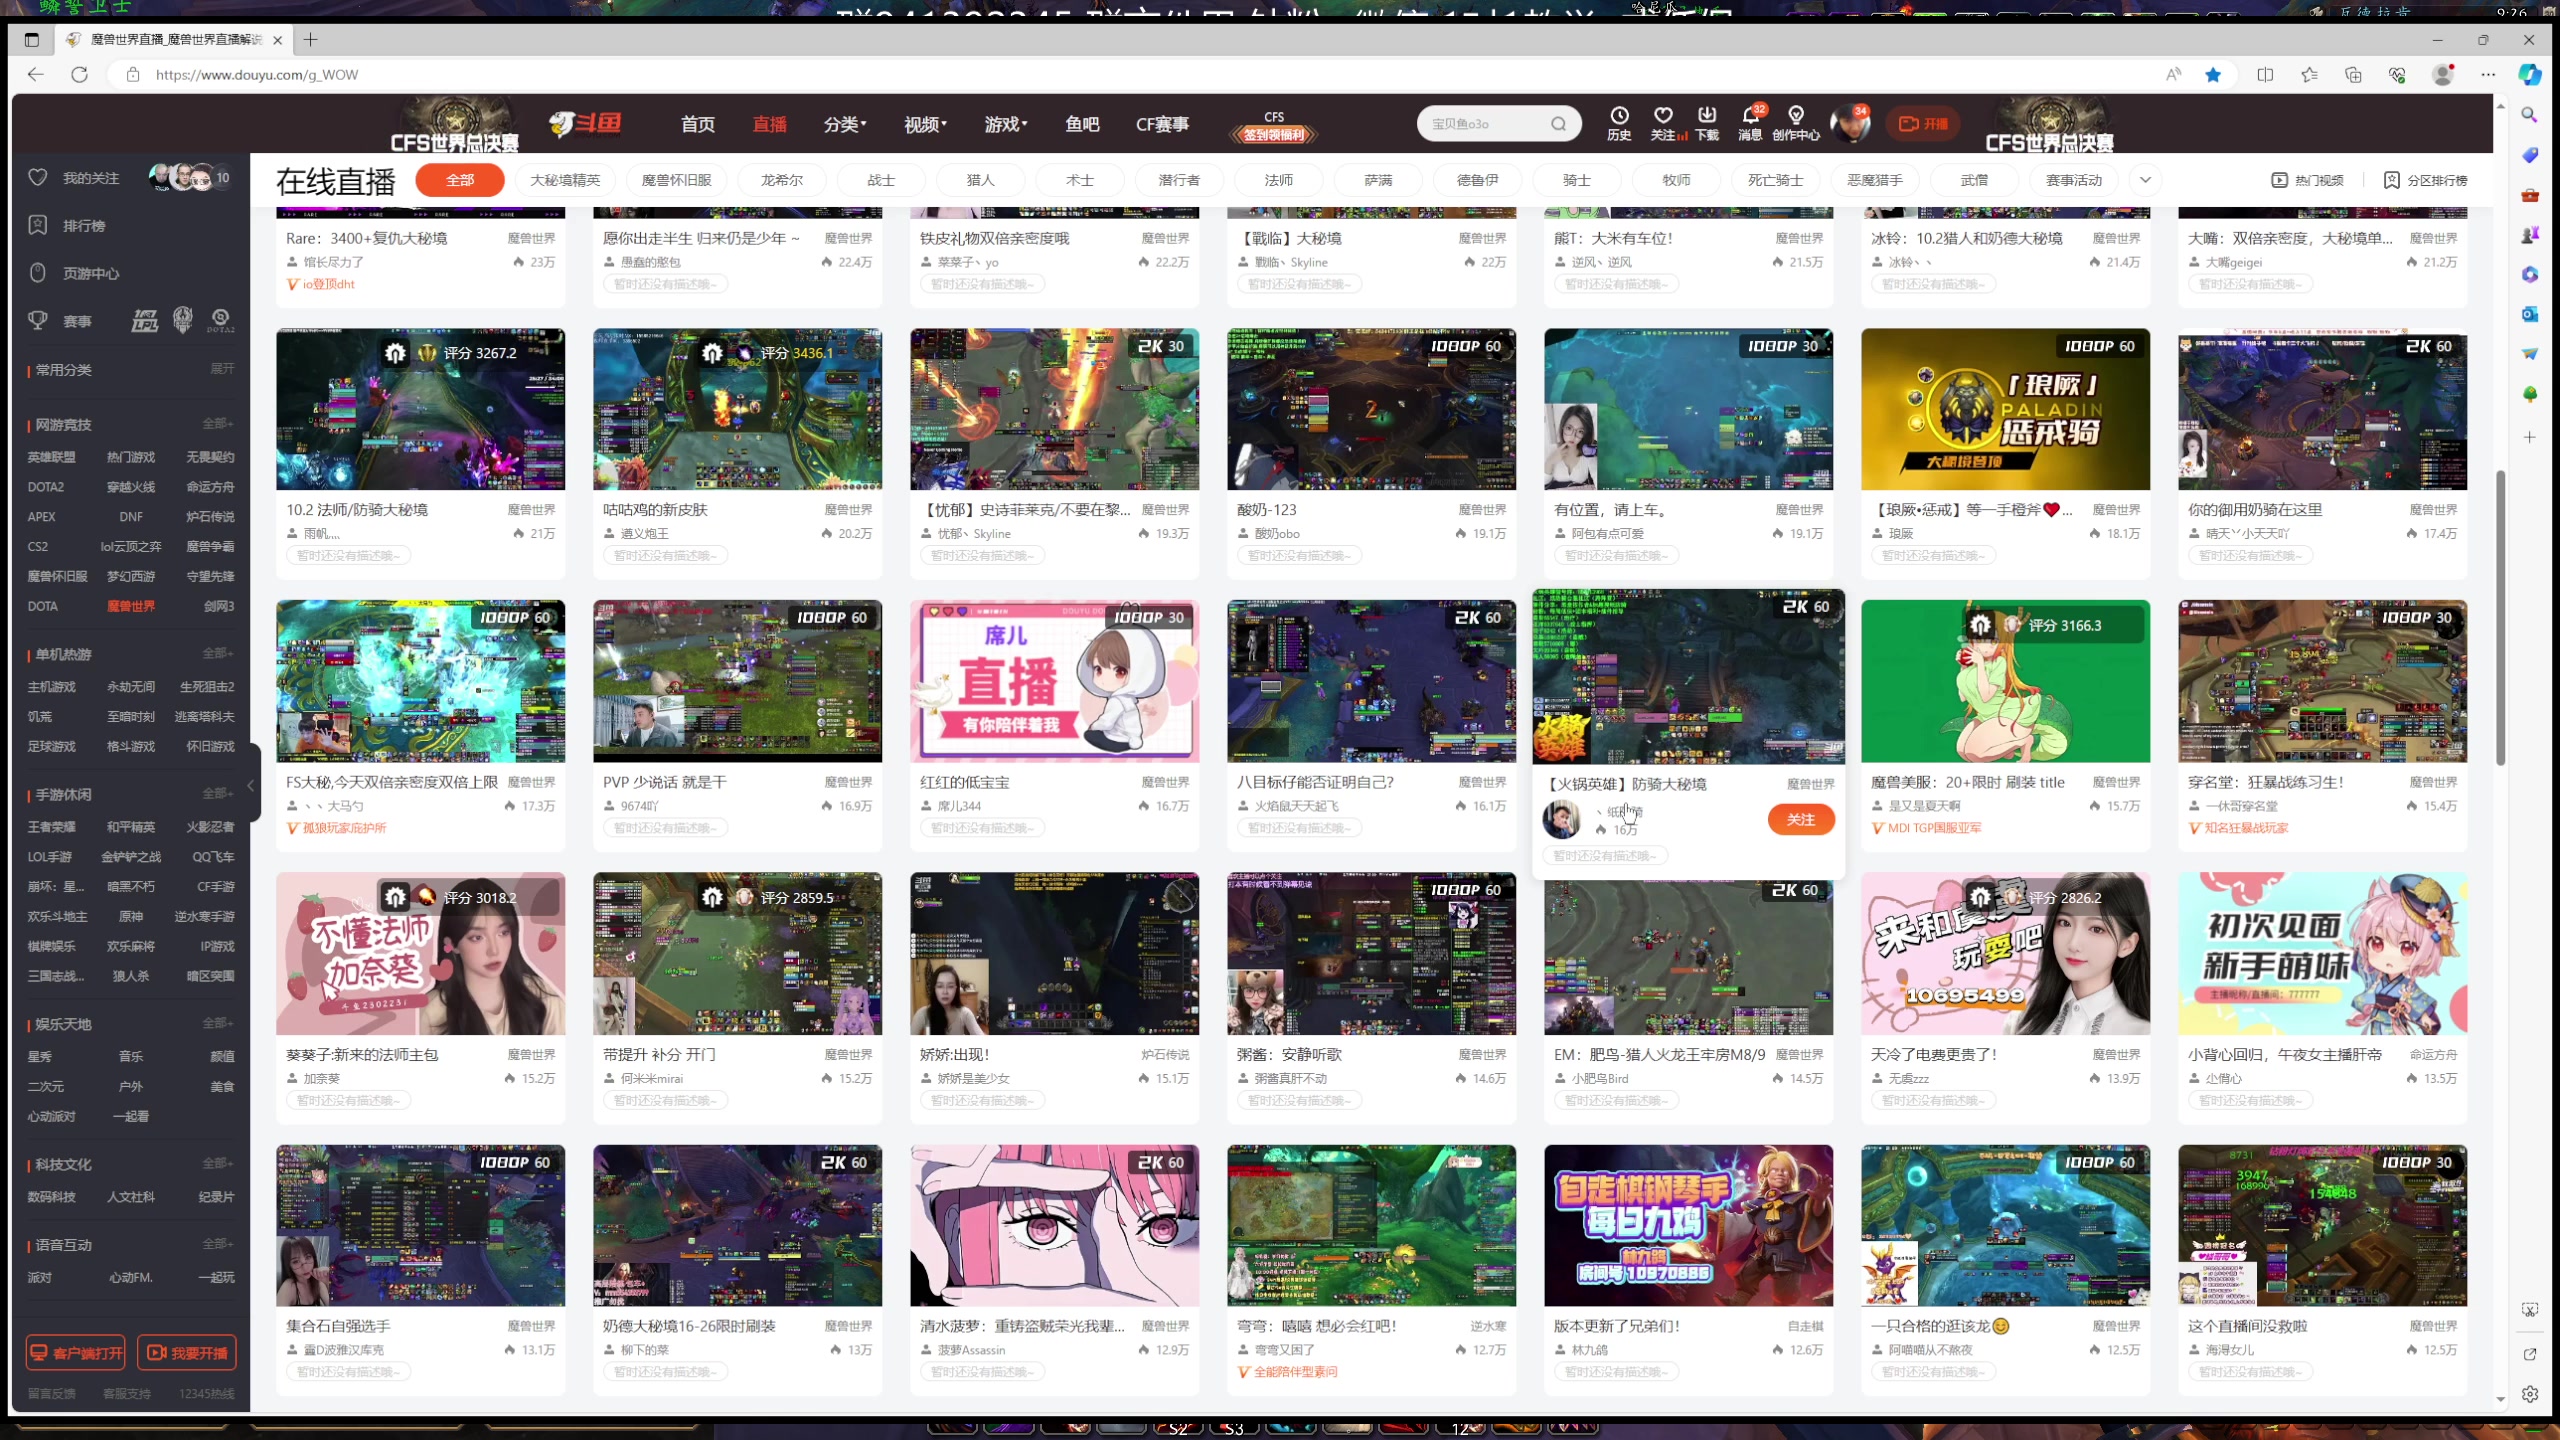This screenshot has height=1440, width=2560.
Task: Open the 赛事 trophy entry in the sidebar
Action: pos(61,321)
